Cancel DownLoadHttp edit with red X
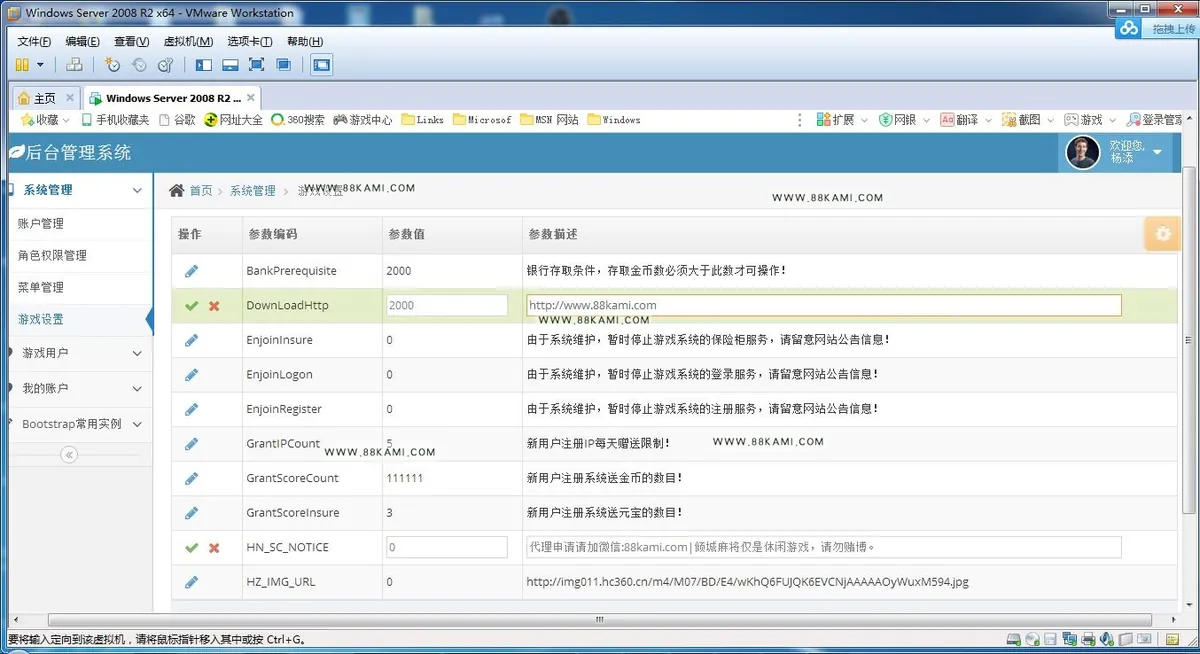The width and height of the screenshot is (1200, 654). point(214,306)
